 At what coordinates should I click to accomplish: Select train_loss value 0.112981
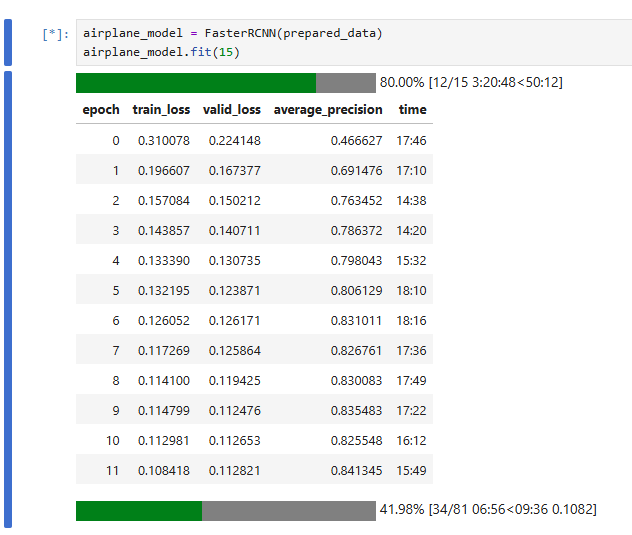[x=164, y=441]
